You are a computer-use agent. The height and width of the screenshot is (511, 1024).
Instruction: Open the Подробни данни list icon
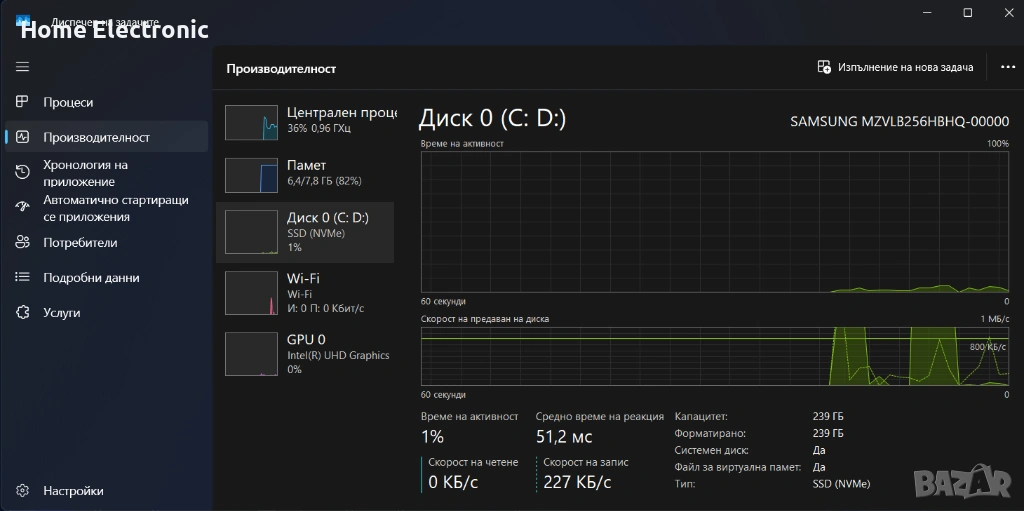[x=22, y=277]
